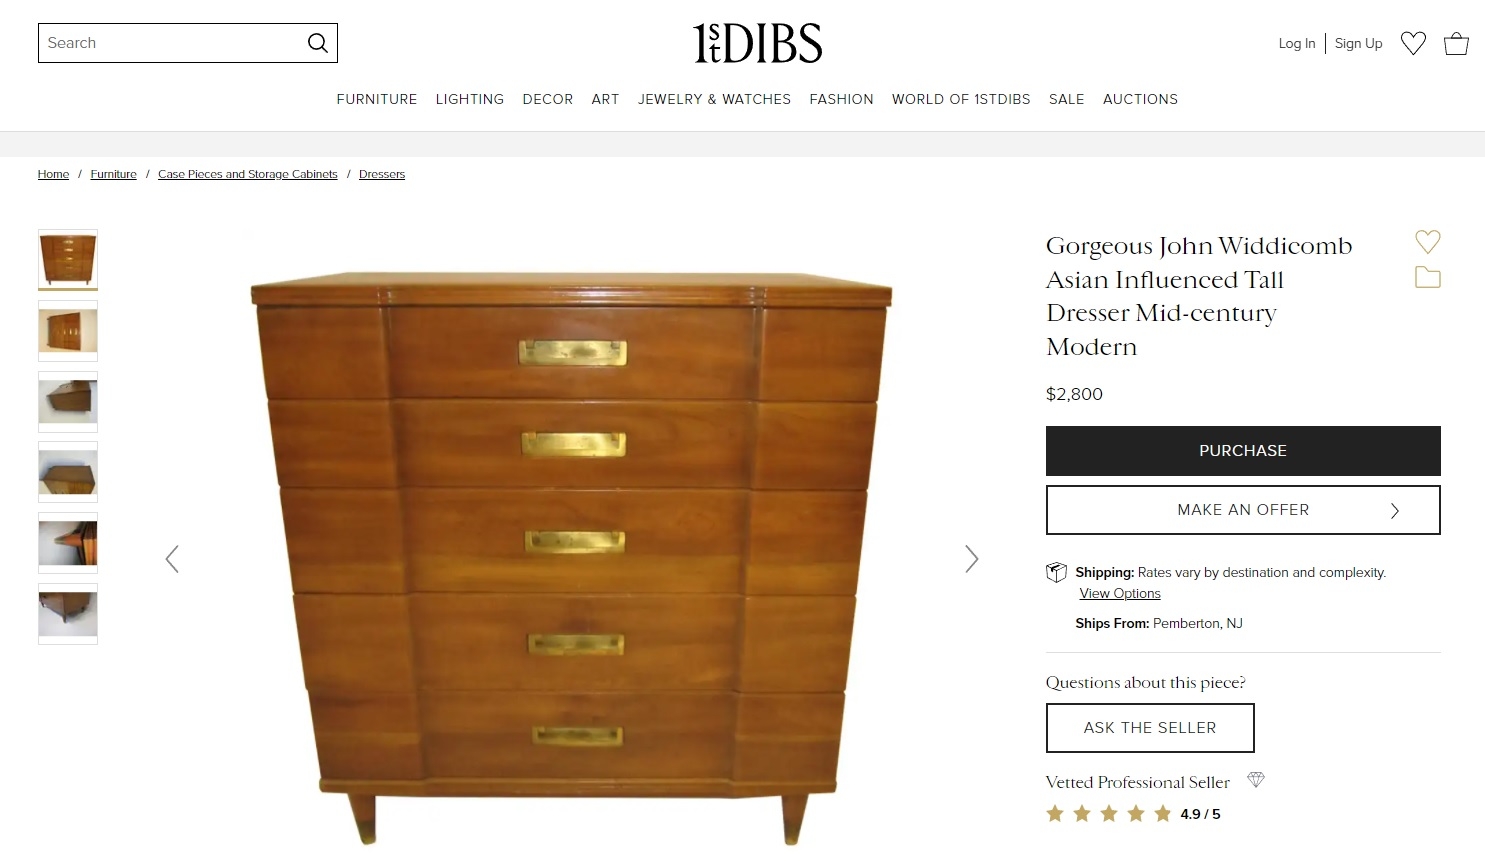Click the Ask the Seller button

tap(1150, 728)
